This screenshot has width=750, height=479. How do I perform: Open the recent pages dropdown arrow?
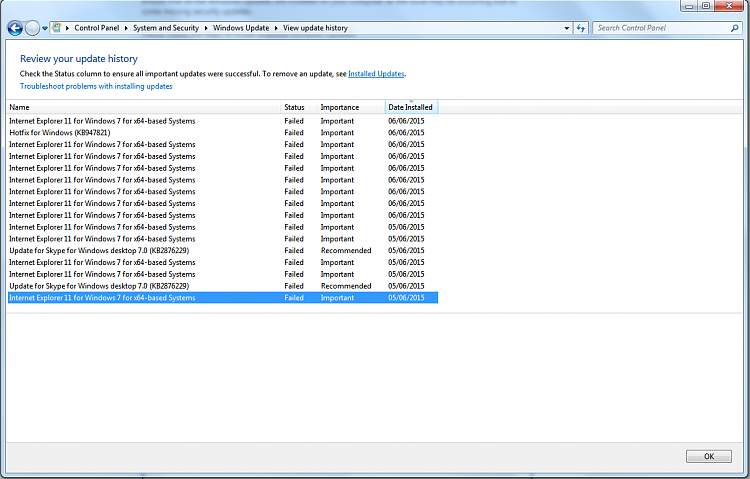coord(44,28)
